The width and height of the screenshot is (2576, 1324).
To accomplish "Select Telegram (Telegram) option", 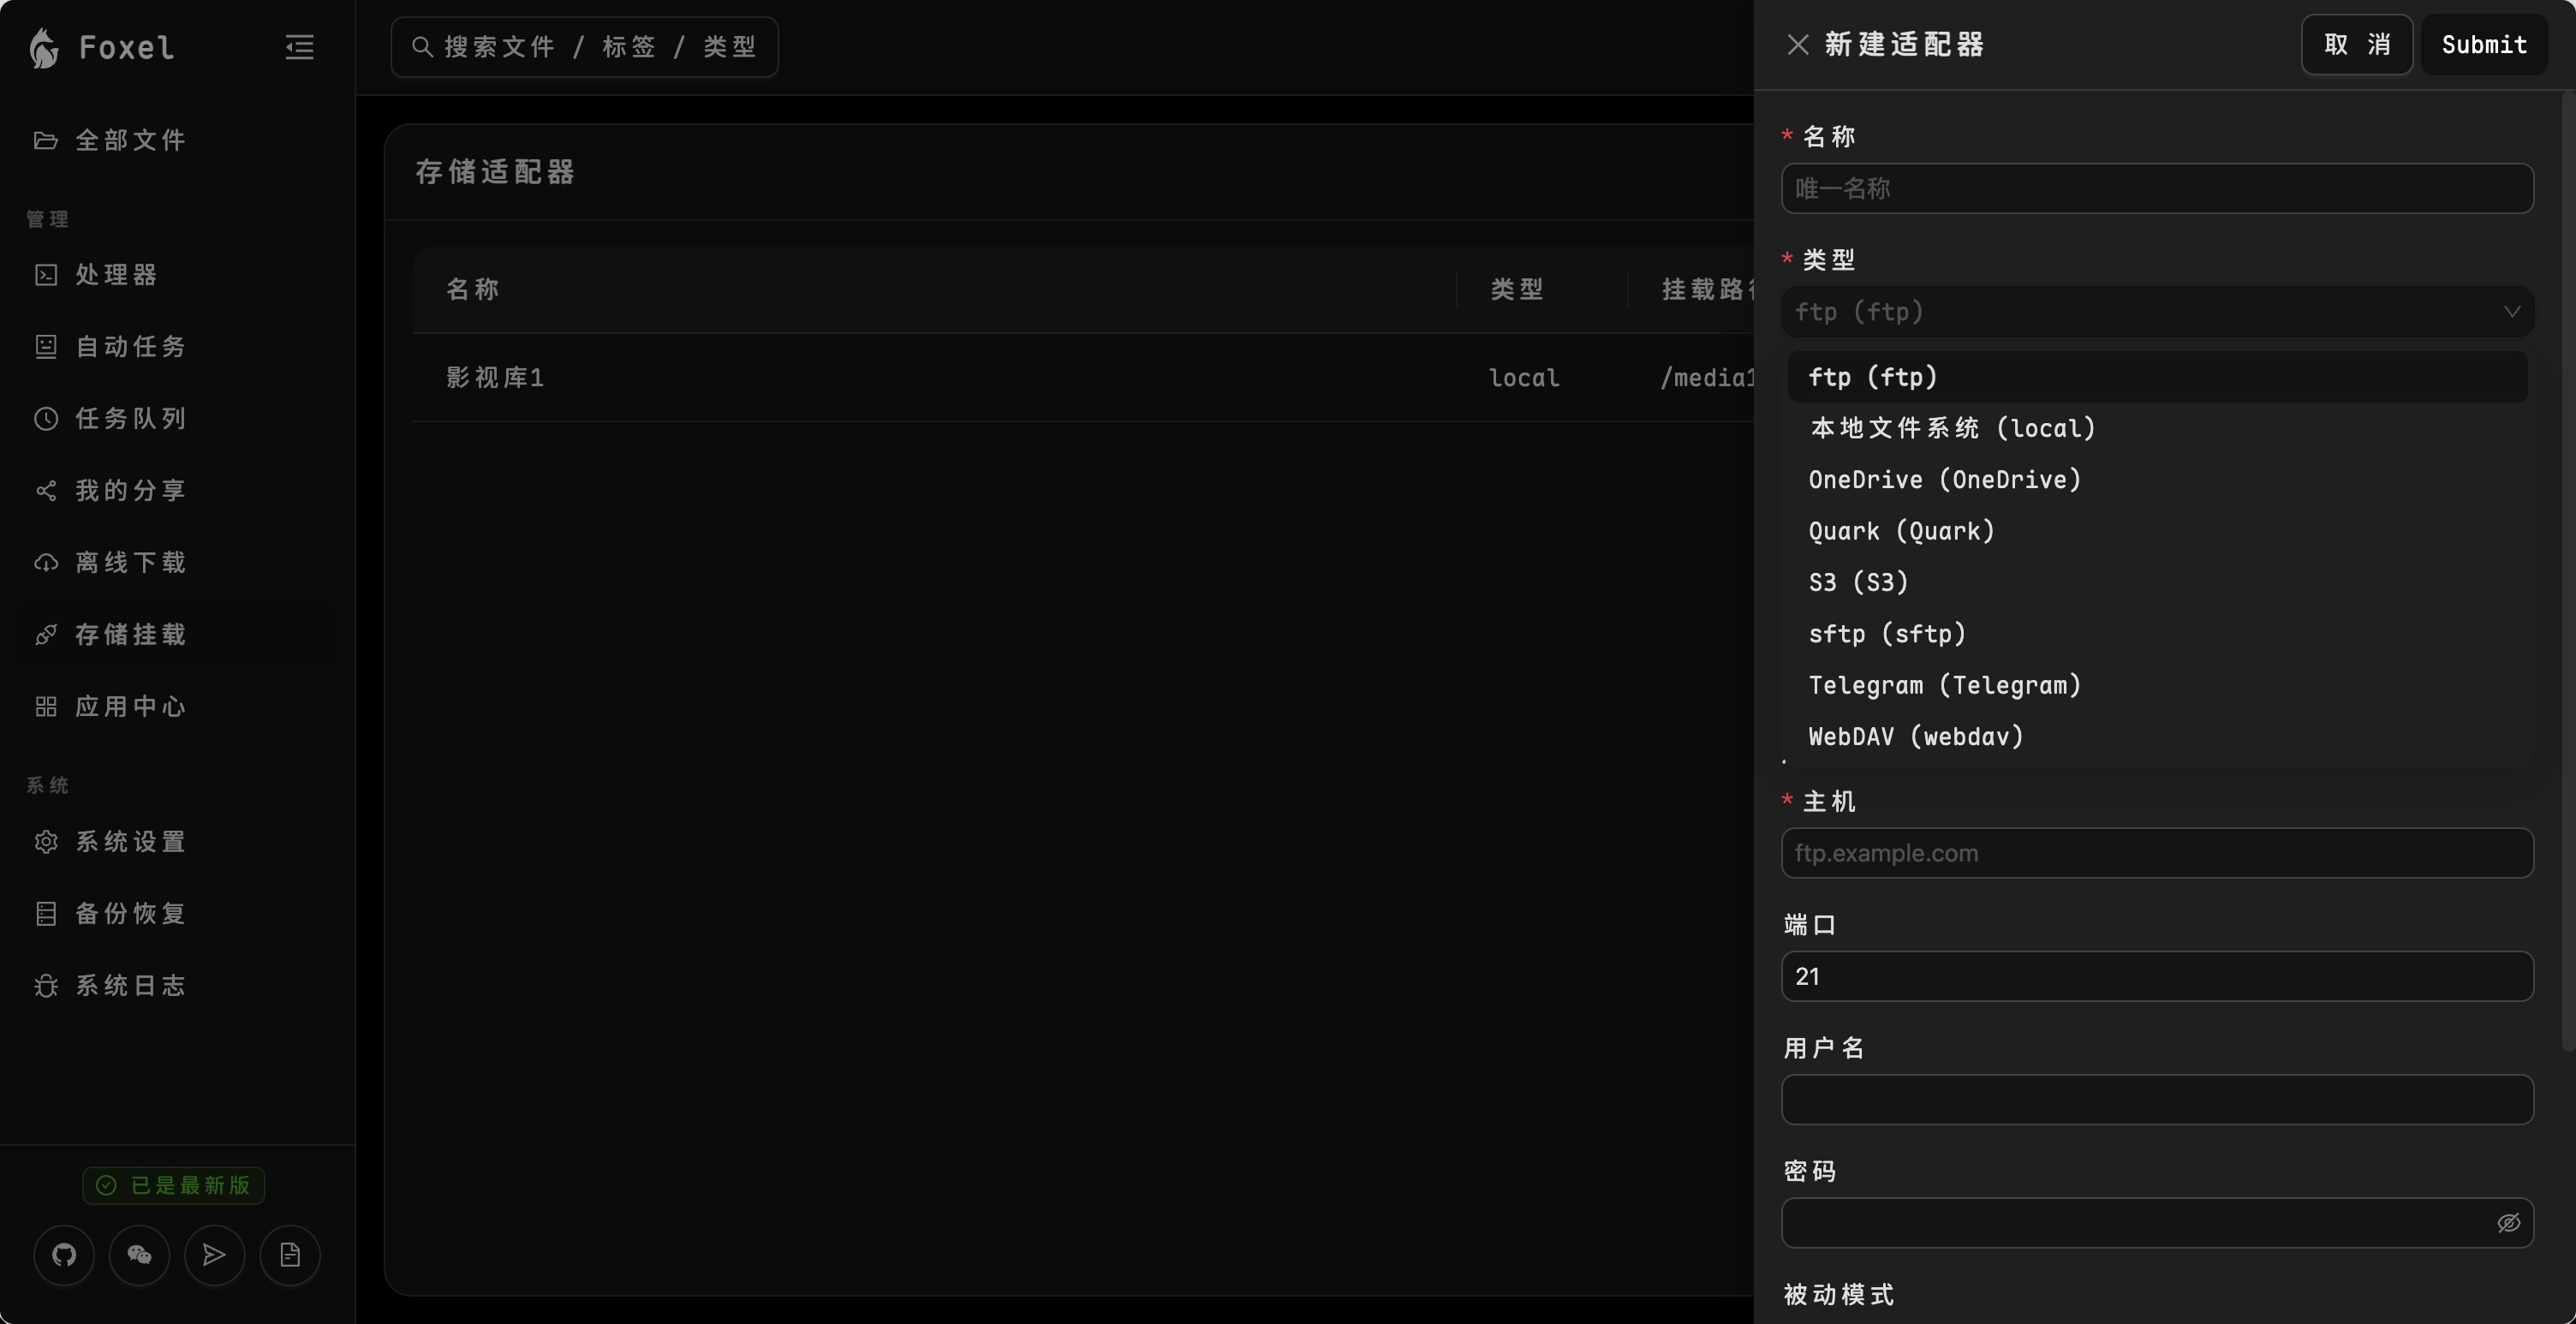I will [2157, 686].
